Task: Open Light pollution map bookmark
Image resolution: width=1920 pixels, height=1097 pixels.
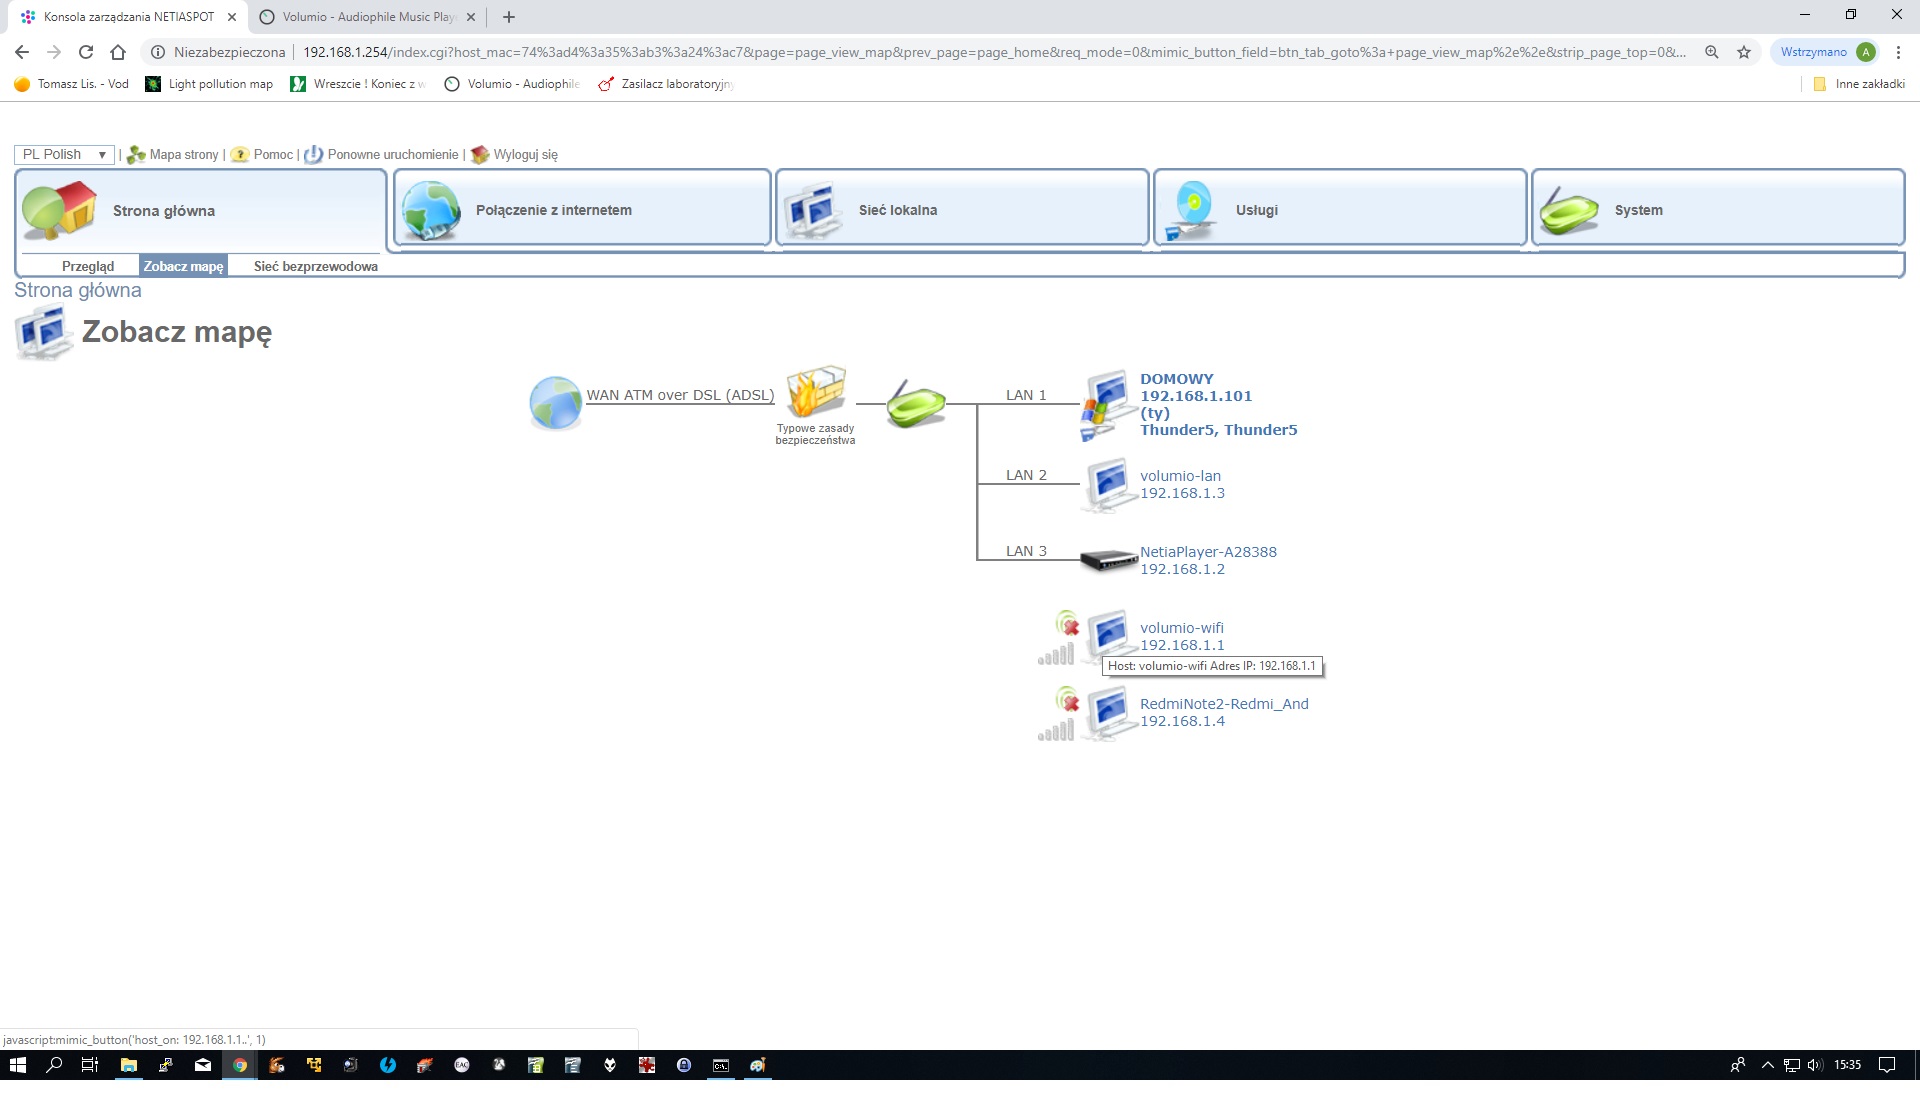Action: pos(210,84)
